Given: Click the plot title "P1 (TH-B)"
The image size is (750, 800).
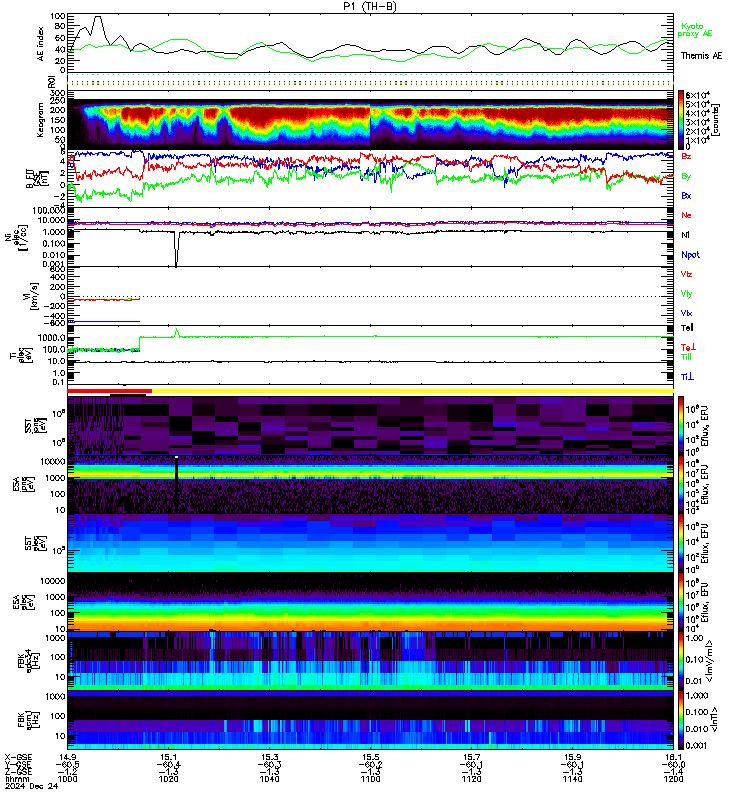Looking at the screenshot, I should pyautogui.click(x=370, y=6).
